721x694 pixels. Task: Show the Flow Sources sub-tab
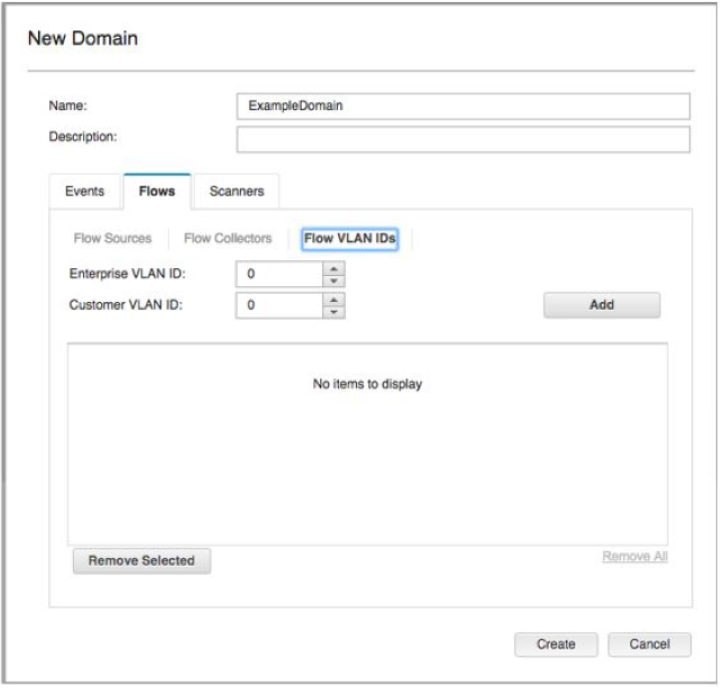click(x=113, y=239)
